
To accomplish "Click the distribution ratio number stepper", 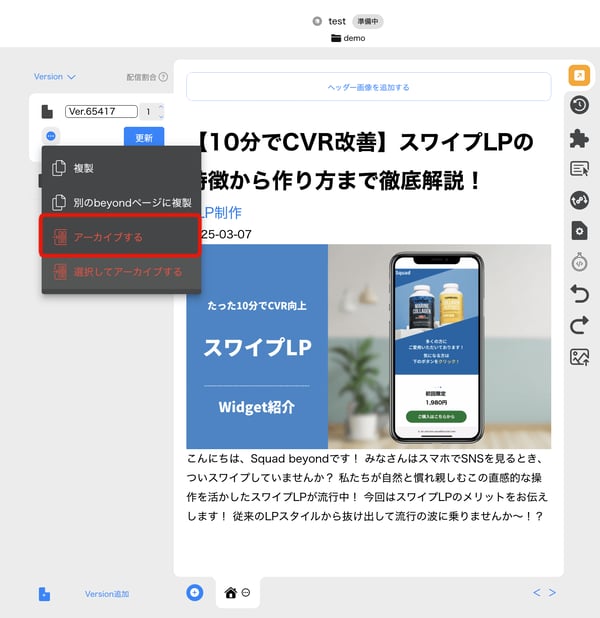I will pyautogui.click(x=151, y=112).
